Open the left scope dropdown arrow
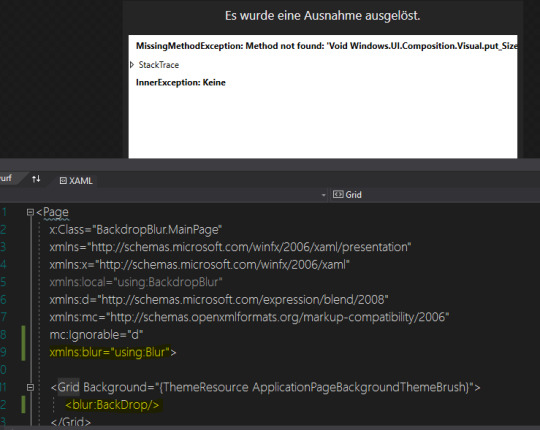This screenshot has width=540, height=430. (x=323, y=195)
